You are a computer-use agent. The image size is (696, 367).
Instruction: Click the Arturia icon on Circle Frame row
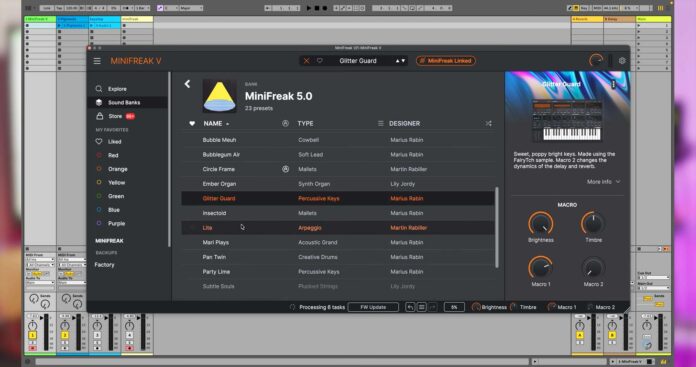click(x=285, y=169)
